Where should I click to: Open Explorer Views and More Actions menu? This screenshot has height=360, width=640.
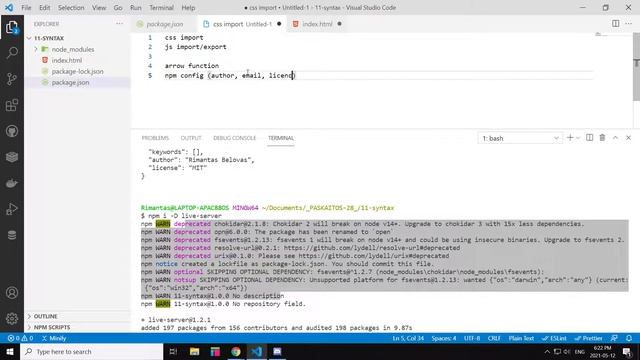click(119, 24)
